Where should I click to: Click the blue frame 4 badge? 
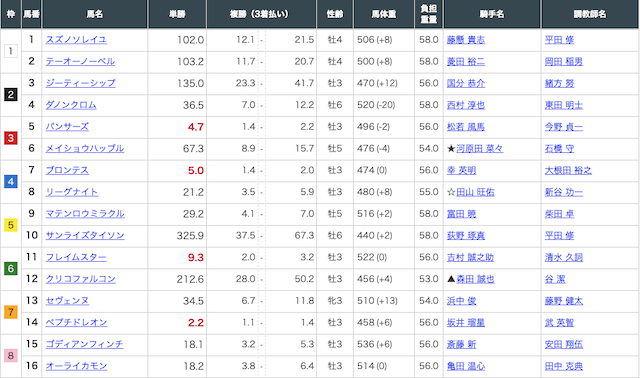coord(11,181)
